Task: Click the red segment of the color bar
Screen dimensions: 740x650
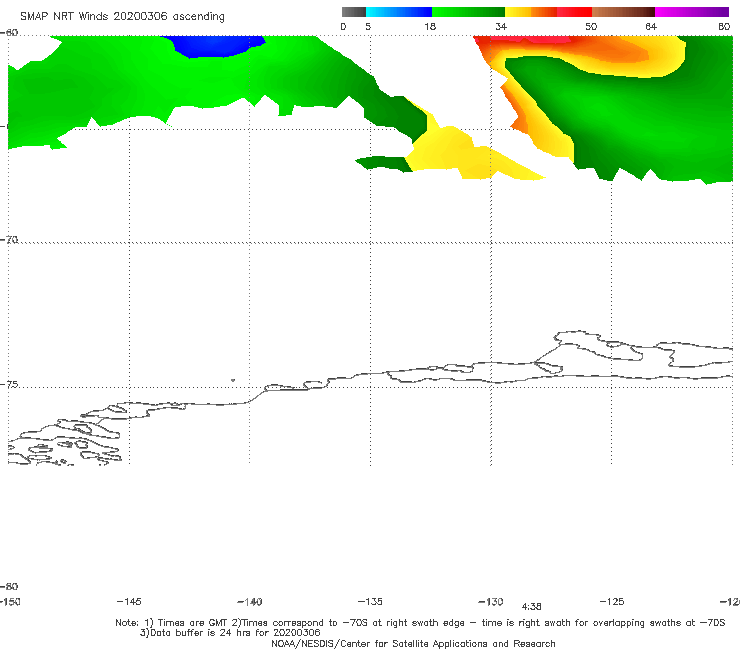Action: (x=574, y=12)
